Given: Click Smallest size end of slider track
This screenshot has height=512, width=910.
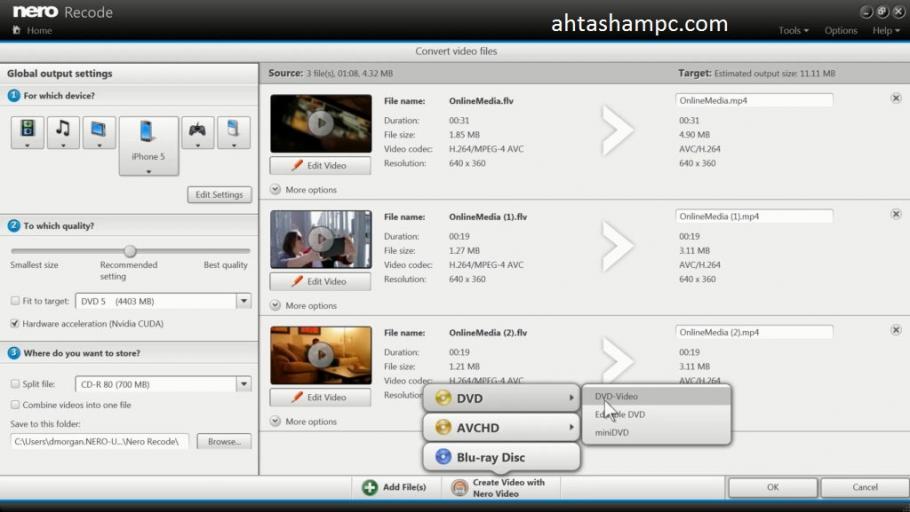Looking at the screenshot, I should click(x=13, y=251).
